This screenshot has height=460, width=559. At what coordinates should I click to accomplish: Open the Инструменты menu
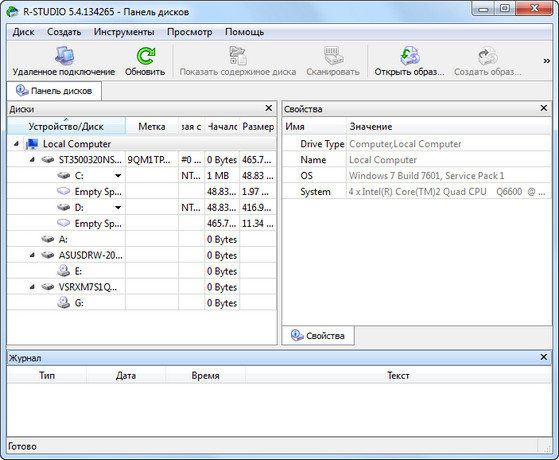click(124, 32)
